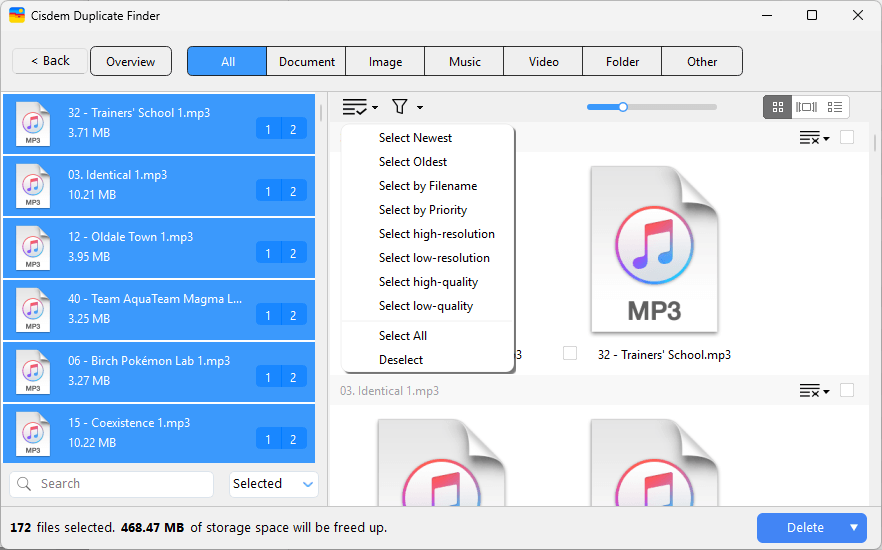Tick the checkbox for 32 - Trainers' School.mp3
Viewport: 882px width, 550px height.
pos(570,353)
